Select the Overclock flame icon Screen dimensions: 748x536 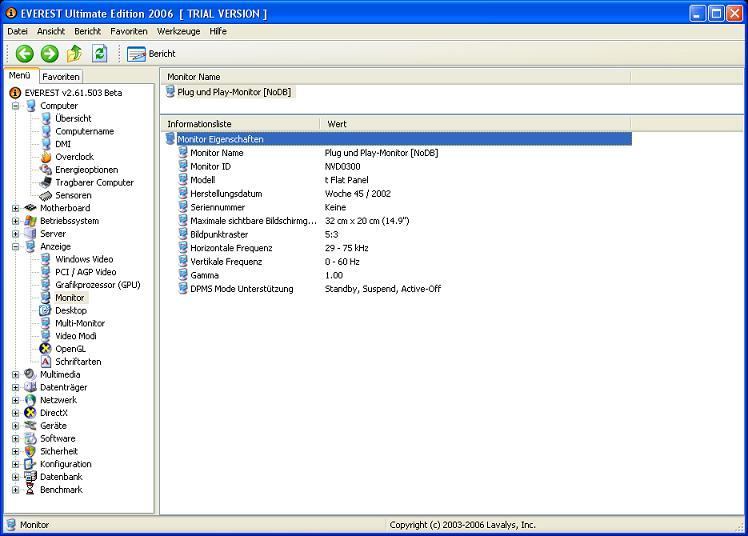[x=46, y=157]
